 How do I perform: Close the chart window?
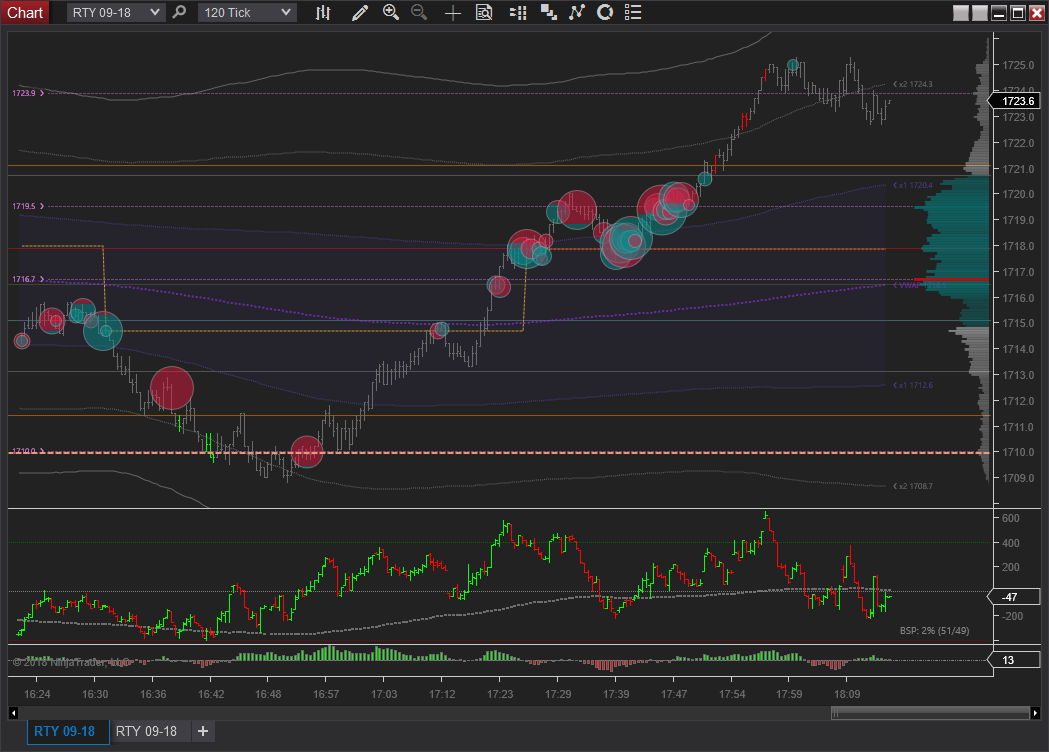(x=1036, y=13)
